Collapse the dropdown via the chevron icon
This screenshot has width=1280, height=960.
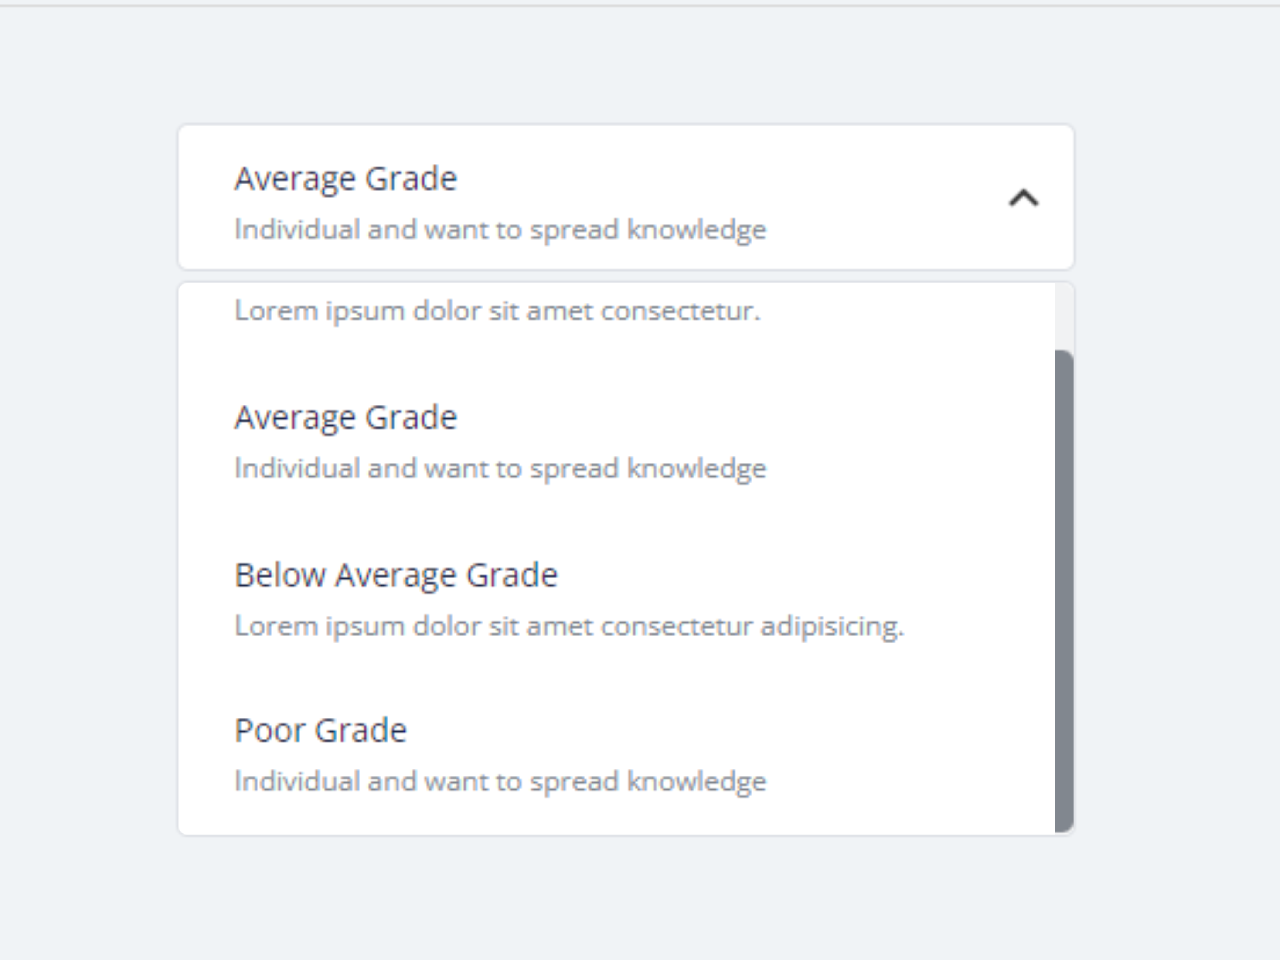point(1023,197)
